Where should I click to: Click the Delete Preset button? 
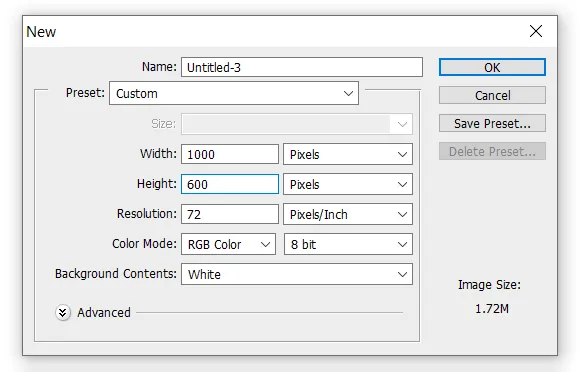coord(492,151)
